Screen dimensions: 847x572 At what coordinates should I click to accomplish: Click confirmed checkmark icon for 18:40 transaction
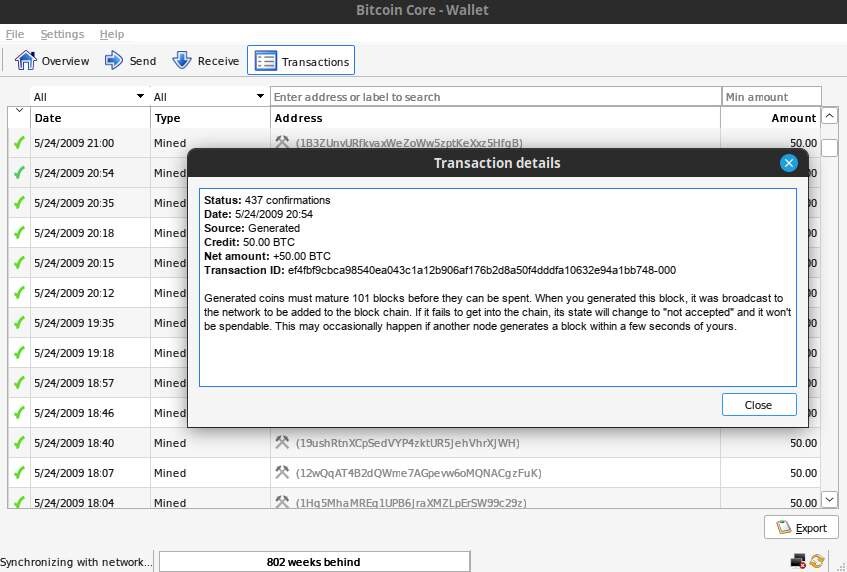tap(19, 443)
